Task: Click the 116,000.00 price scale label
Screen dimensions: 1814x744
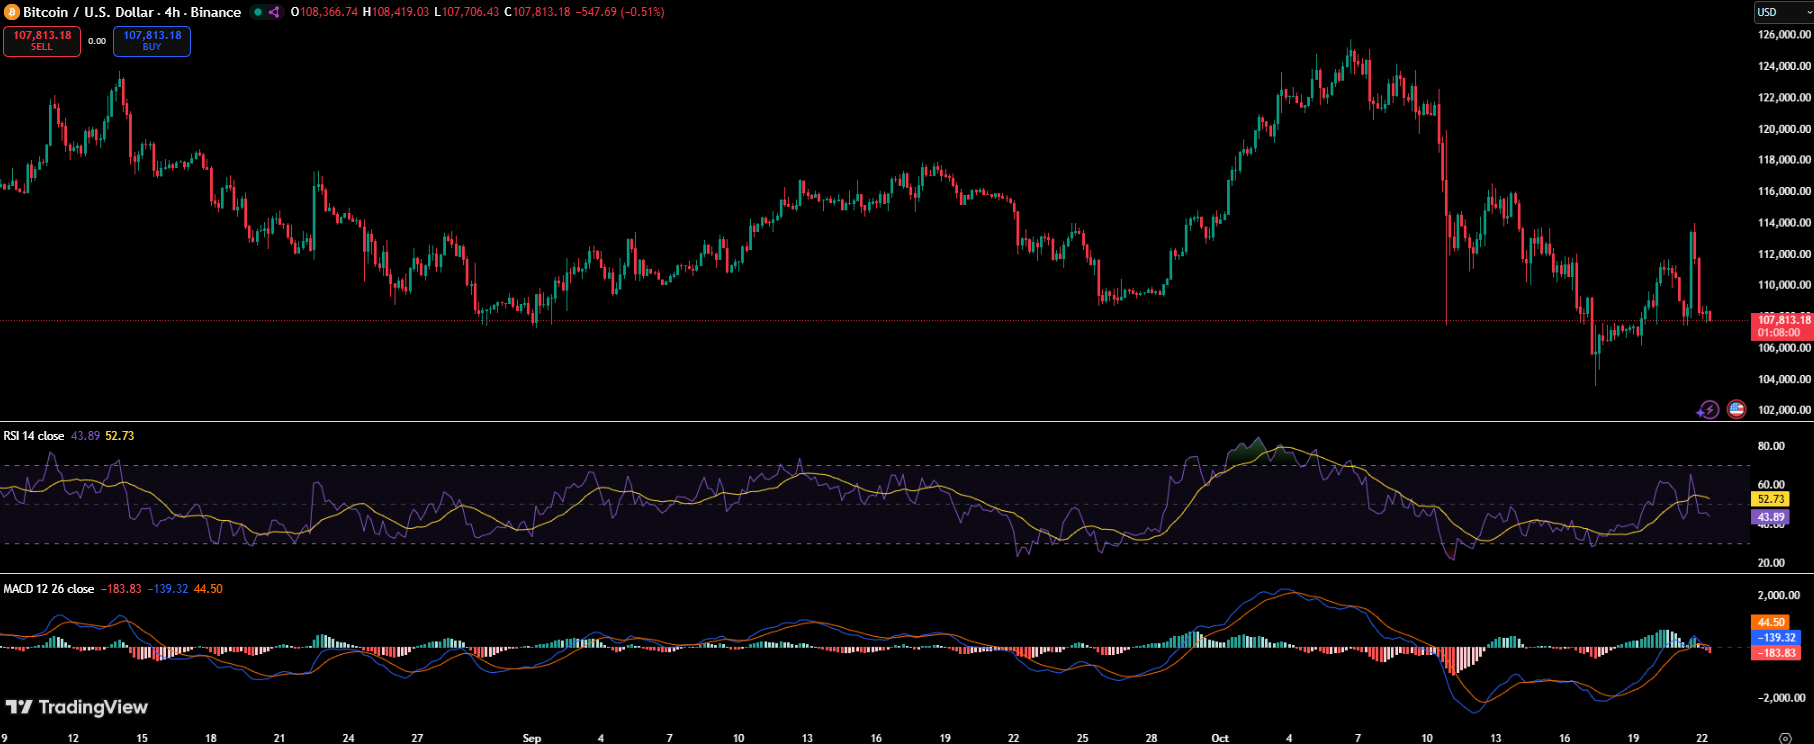Action: (x=1784, y=191)
